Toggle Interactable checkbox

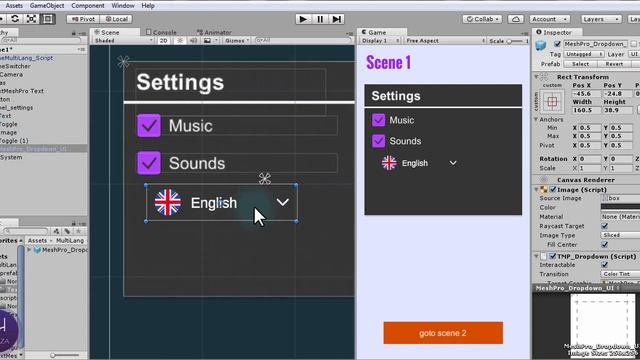(x=604, y=264)
